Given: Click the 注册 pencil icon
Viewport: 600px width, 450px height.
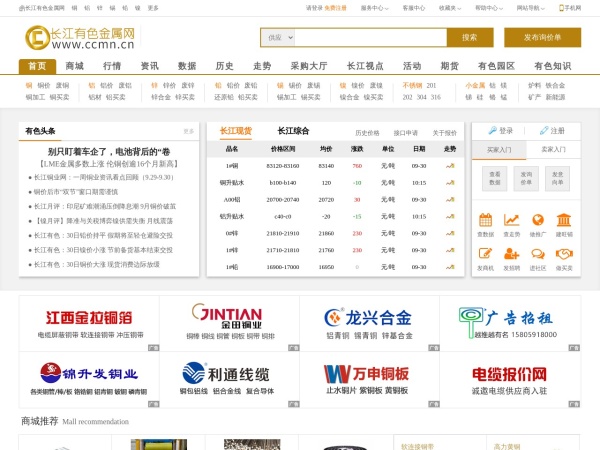Looking at the screenshot, I should pyautogui.click(x=544, y=130).
